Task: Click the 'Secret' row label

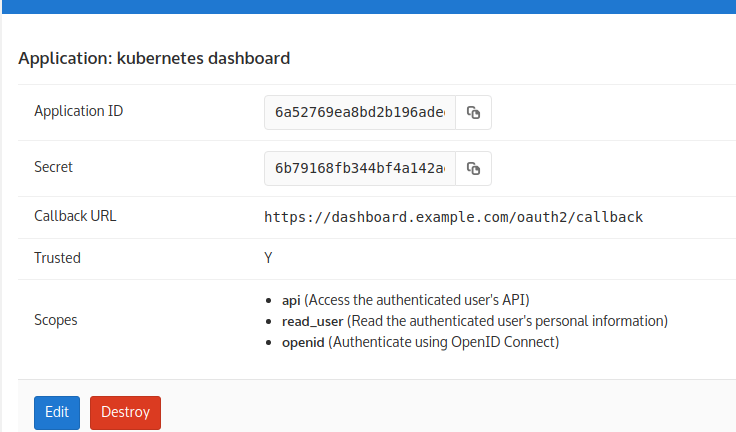Action: point(54,167)
